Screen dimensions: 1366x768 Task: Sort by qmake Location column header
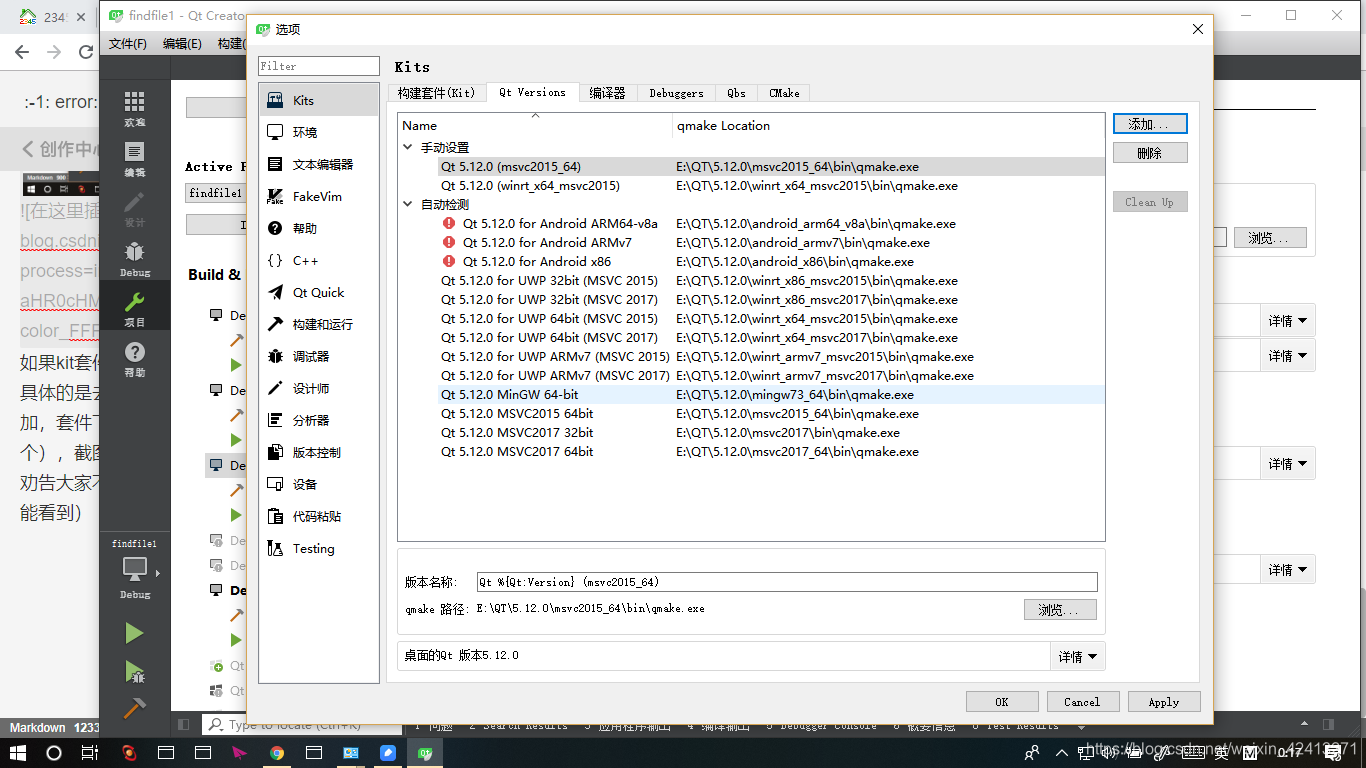point(889,126)
